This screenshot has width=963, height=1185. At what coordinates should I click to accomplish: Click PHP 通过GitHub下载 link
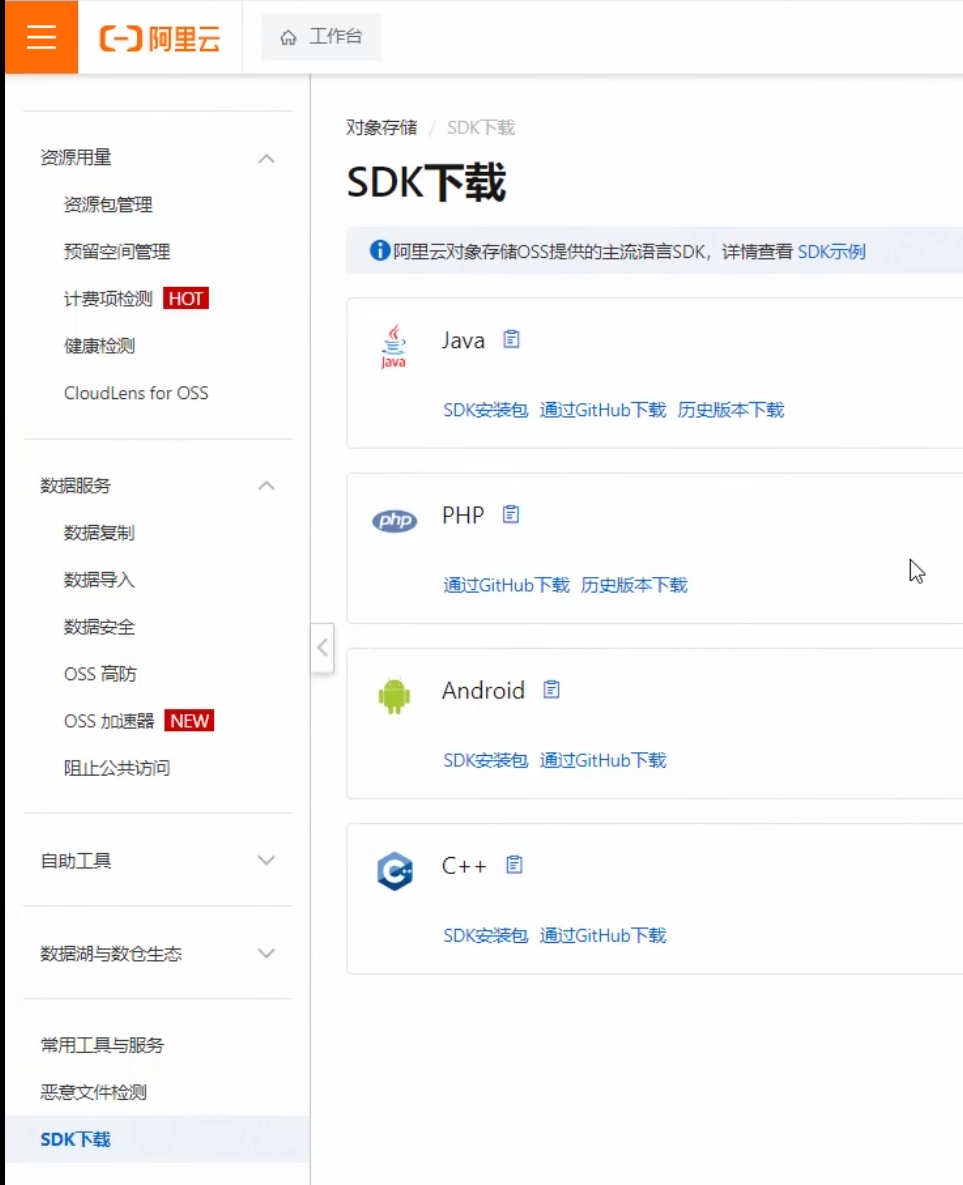pyautogui.click(x=506, y=585)
